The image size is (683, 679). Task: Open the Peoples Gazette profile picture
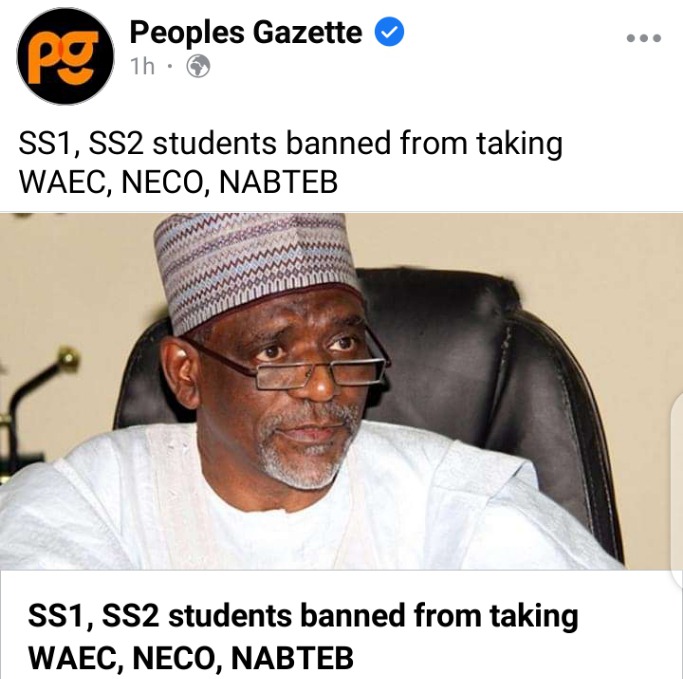[65, 56]
